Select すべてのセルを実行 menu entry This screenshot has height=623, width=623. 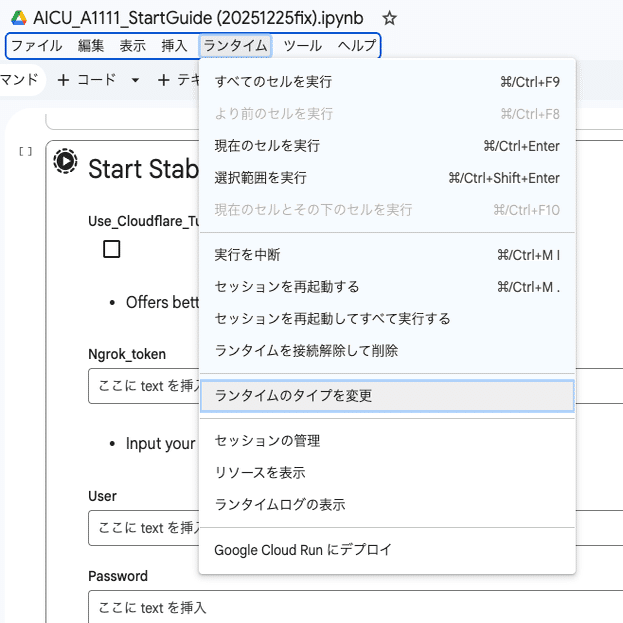273,82
